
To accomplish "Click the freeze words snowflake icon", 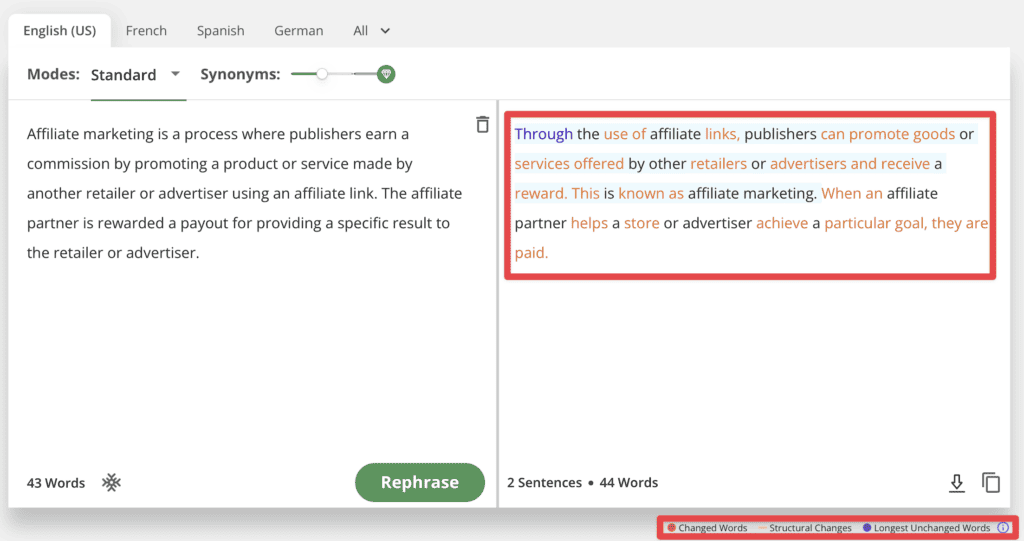I will coord(112,483).
